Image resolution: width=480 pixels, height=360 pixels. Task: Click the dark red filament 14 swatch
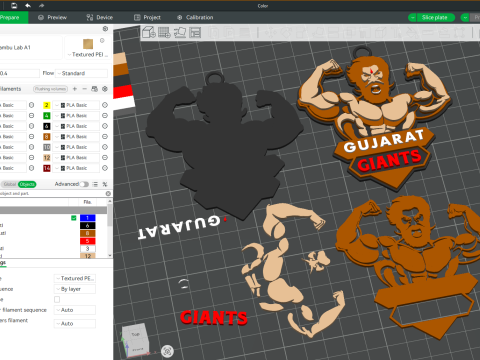pyautogui.click(x=47, y=168)
